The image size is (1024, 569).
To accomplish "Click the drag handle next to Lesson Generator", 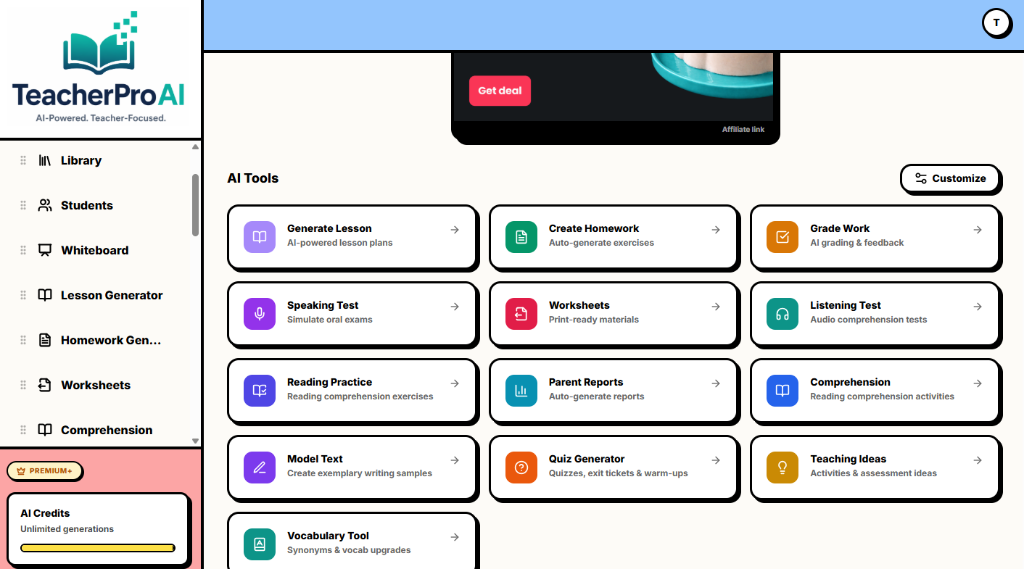I will [23, 295].
